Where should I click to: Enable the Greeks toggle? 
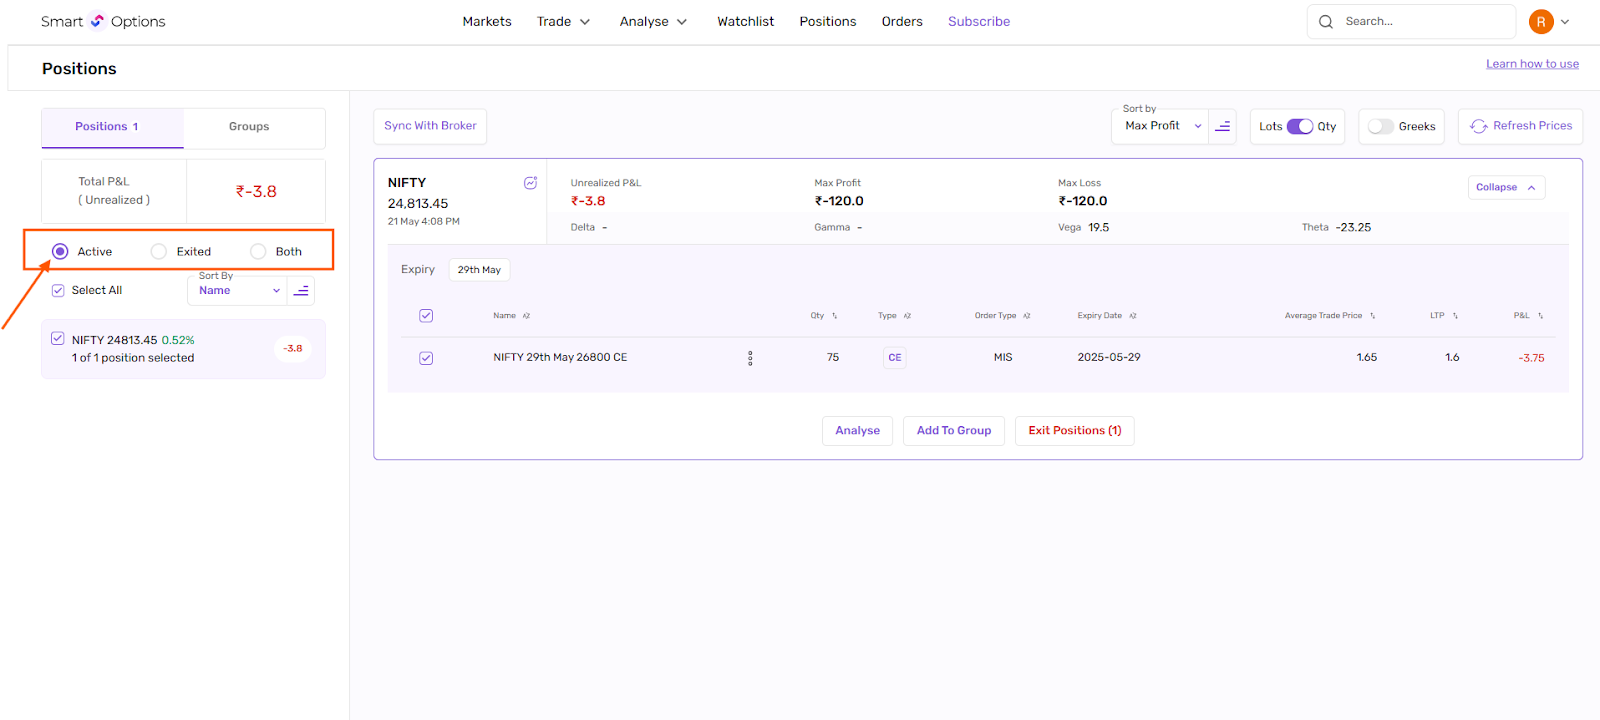pos(1381,126)
